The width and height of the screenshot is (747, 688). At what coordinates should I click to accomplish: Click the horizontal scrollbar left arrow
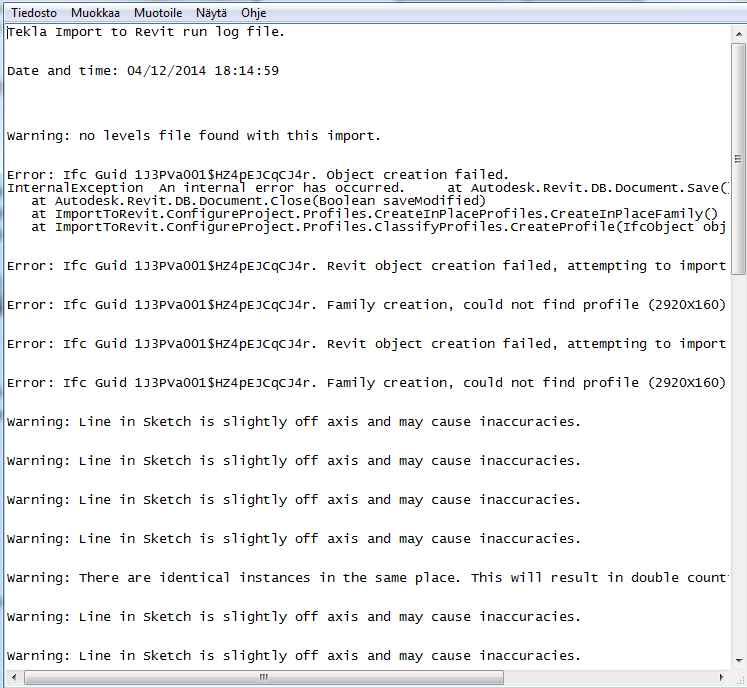[x=14, y=677]
